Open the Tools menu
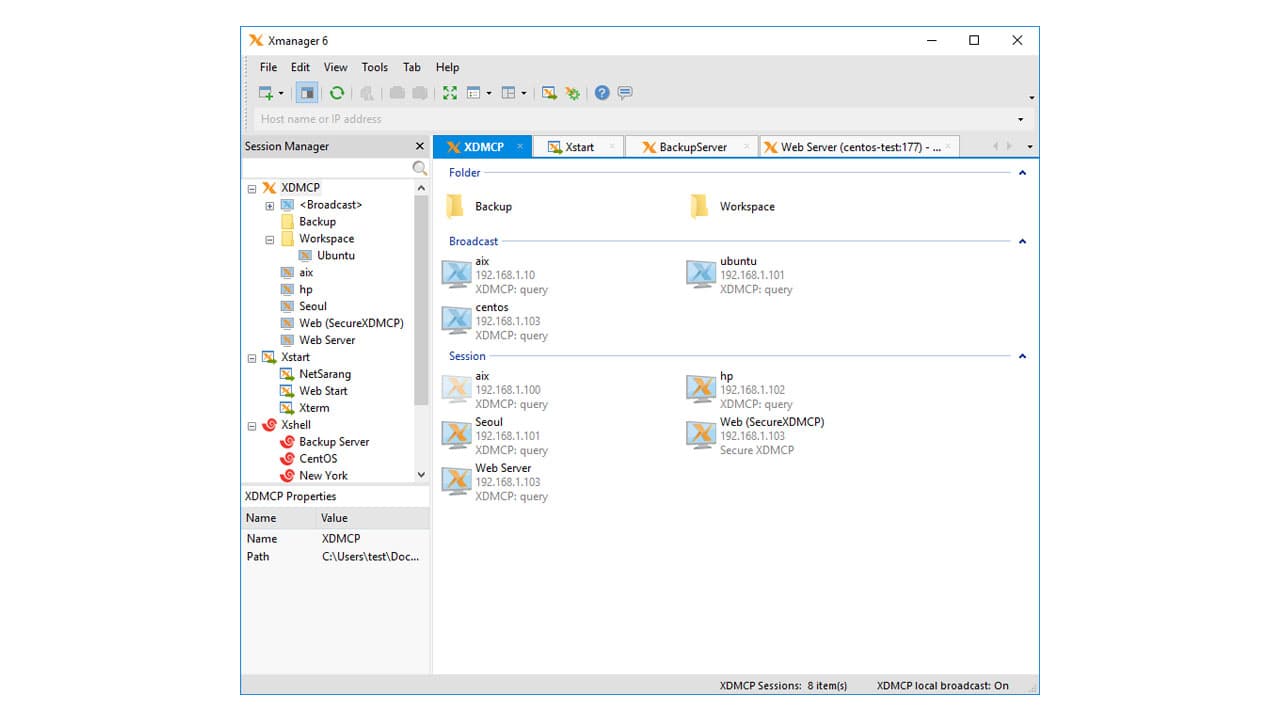 [x=374, y=67]
